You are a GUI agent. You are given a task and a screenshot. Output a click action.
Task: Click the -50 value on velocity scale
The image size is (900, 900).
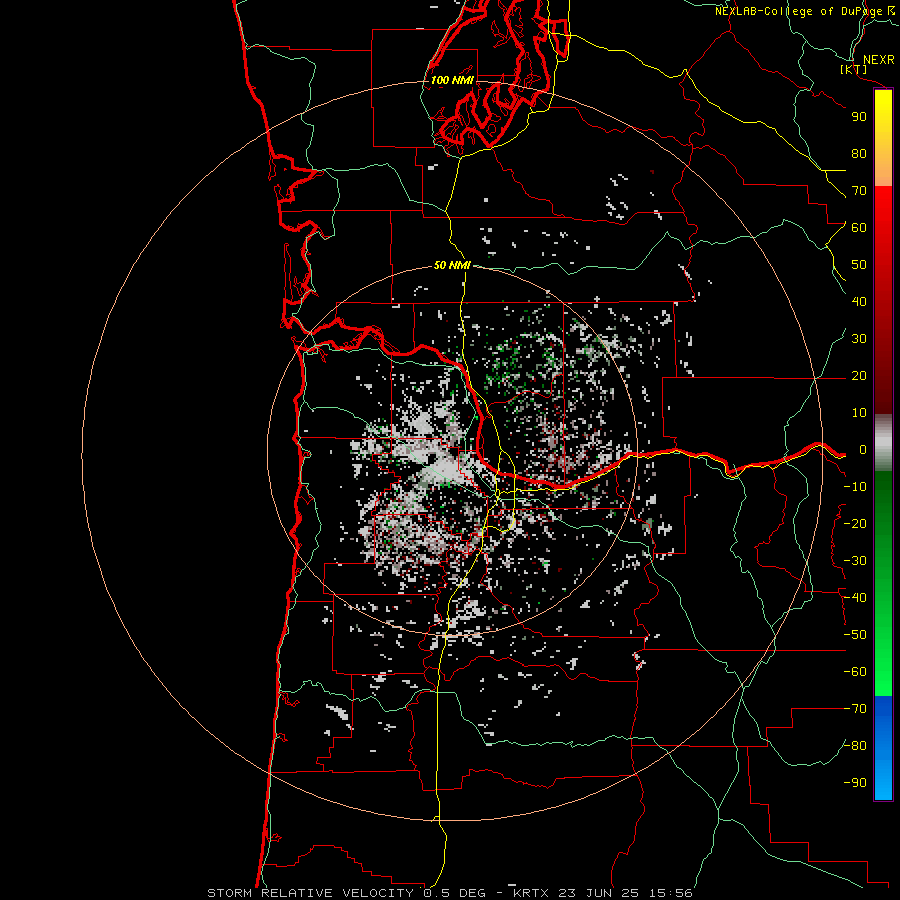pos(855,635)
